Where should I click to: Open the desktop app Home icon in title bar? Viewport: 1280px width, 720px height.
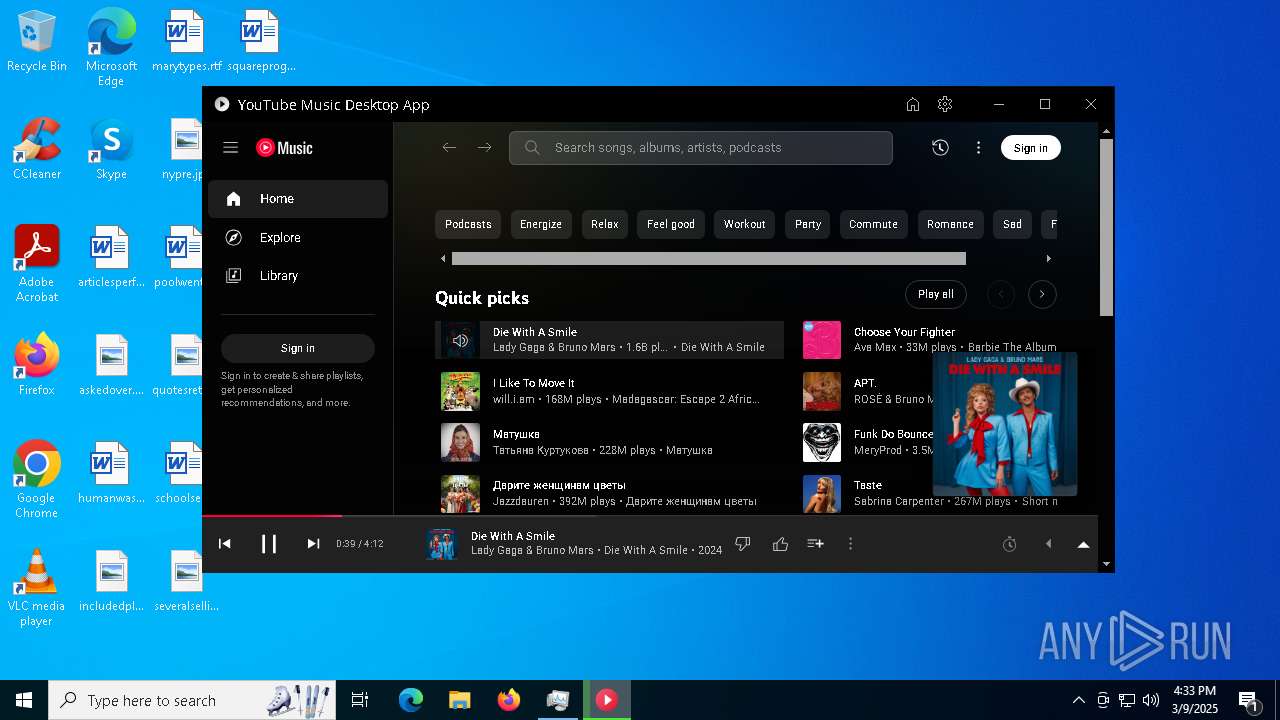[x=912, y=104]
